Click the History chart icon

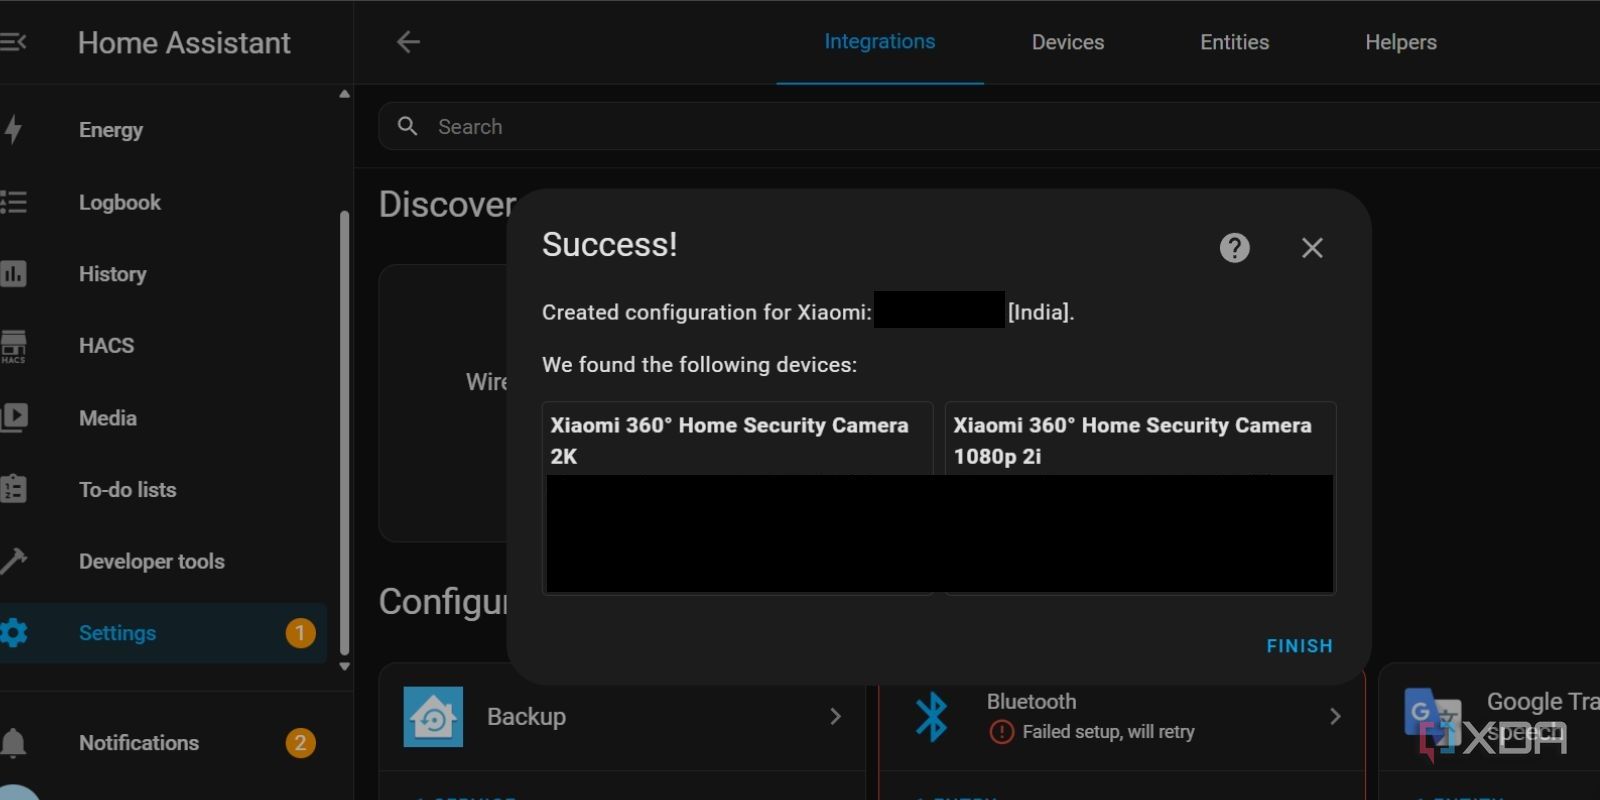[x=13, y=274]
